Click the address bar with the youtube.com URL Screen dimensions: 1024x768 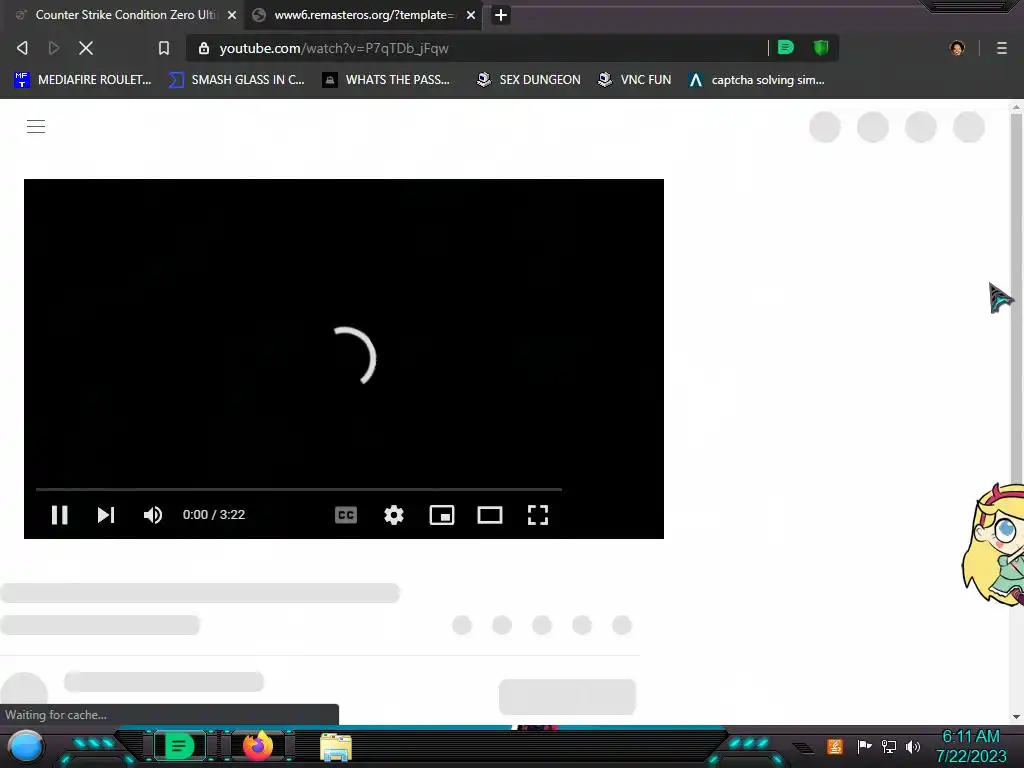point(480,48)
